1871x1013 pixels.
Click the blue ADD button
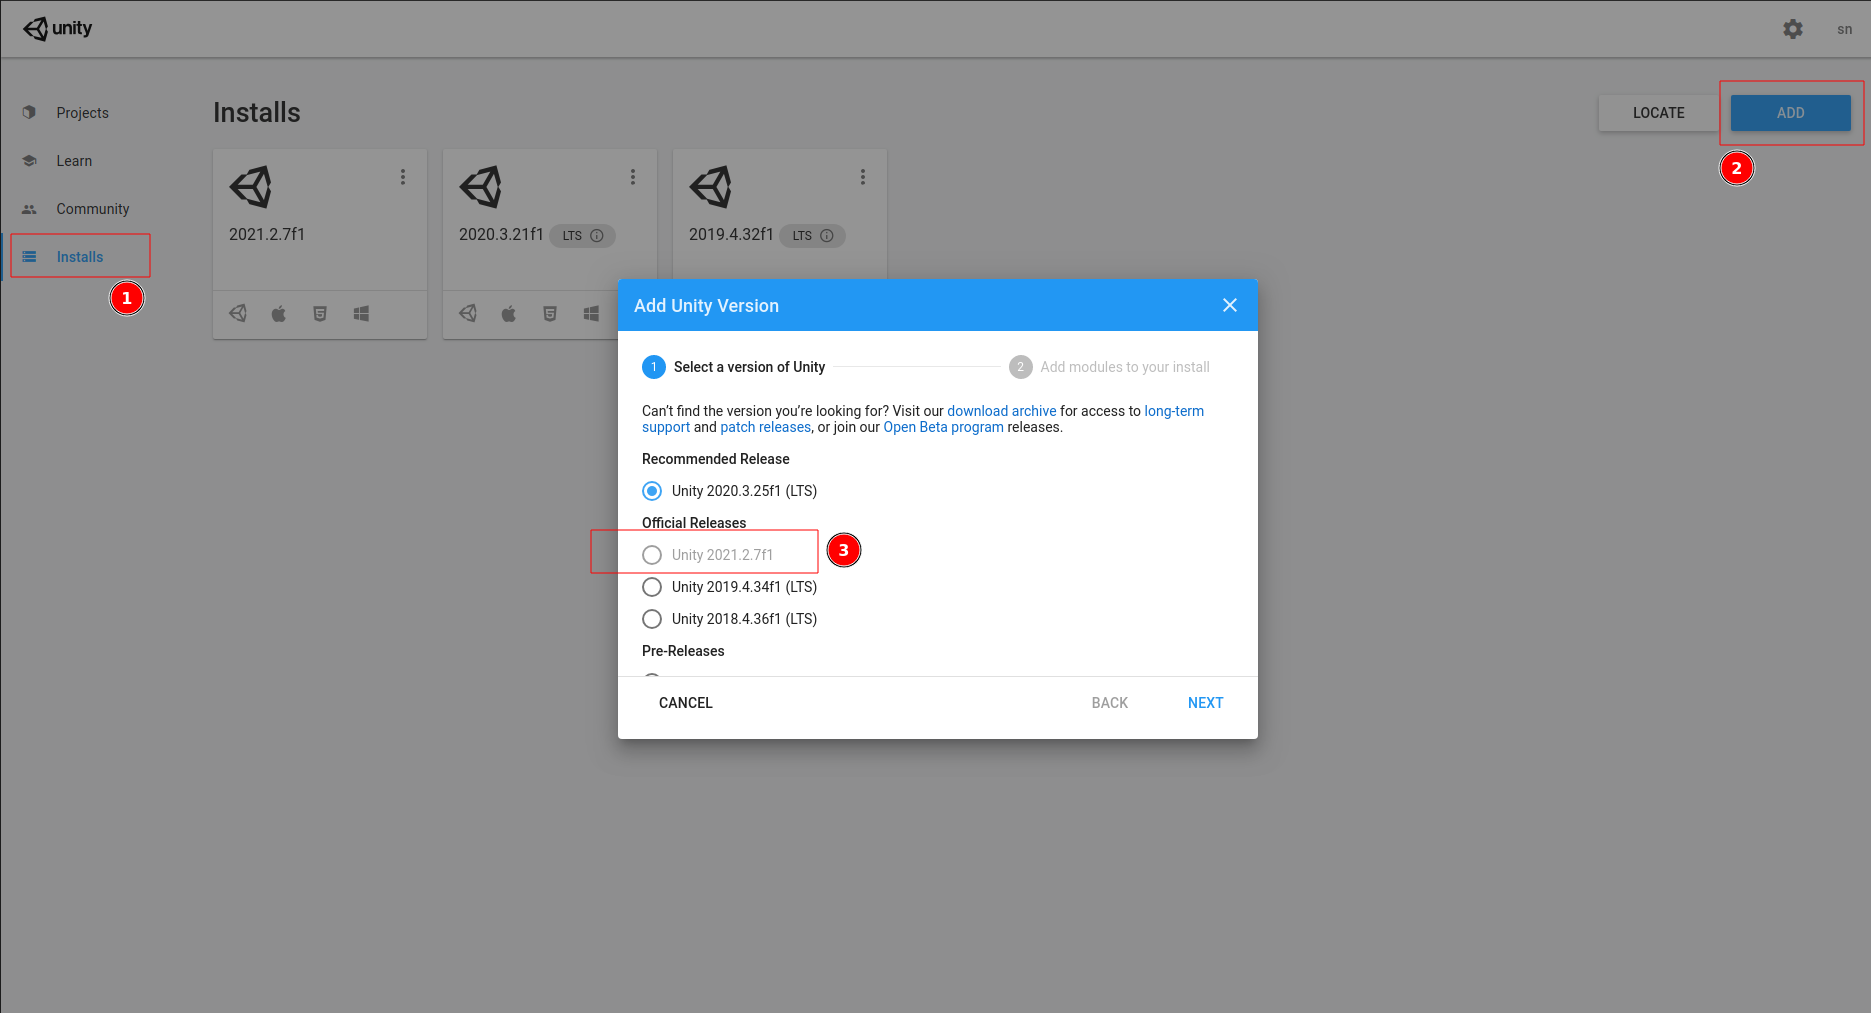[x=1790, y=113]
